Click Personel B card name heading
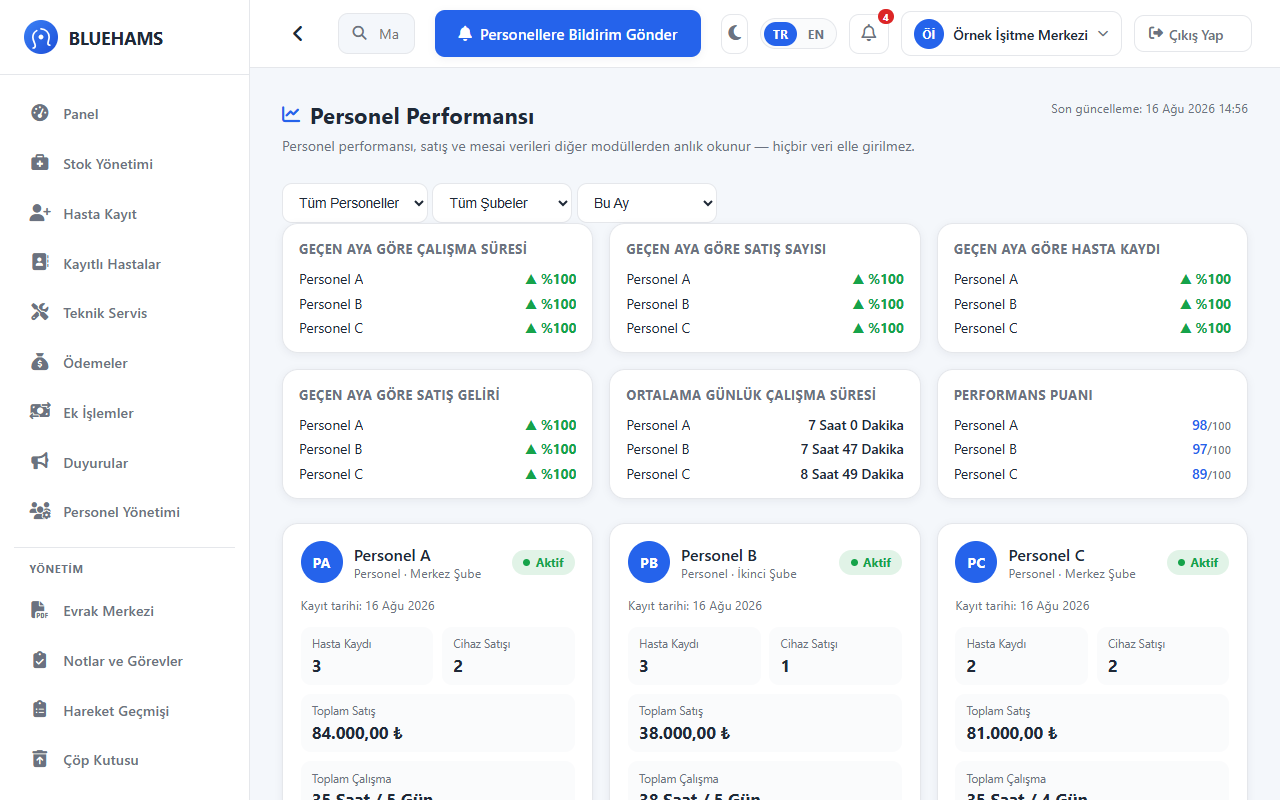The image size is (1280, 800). click(719, 555)
